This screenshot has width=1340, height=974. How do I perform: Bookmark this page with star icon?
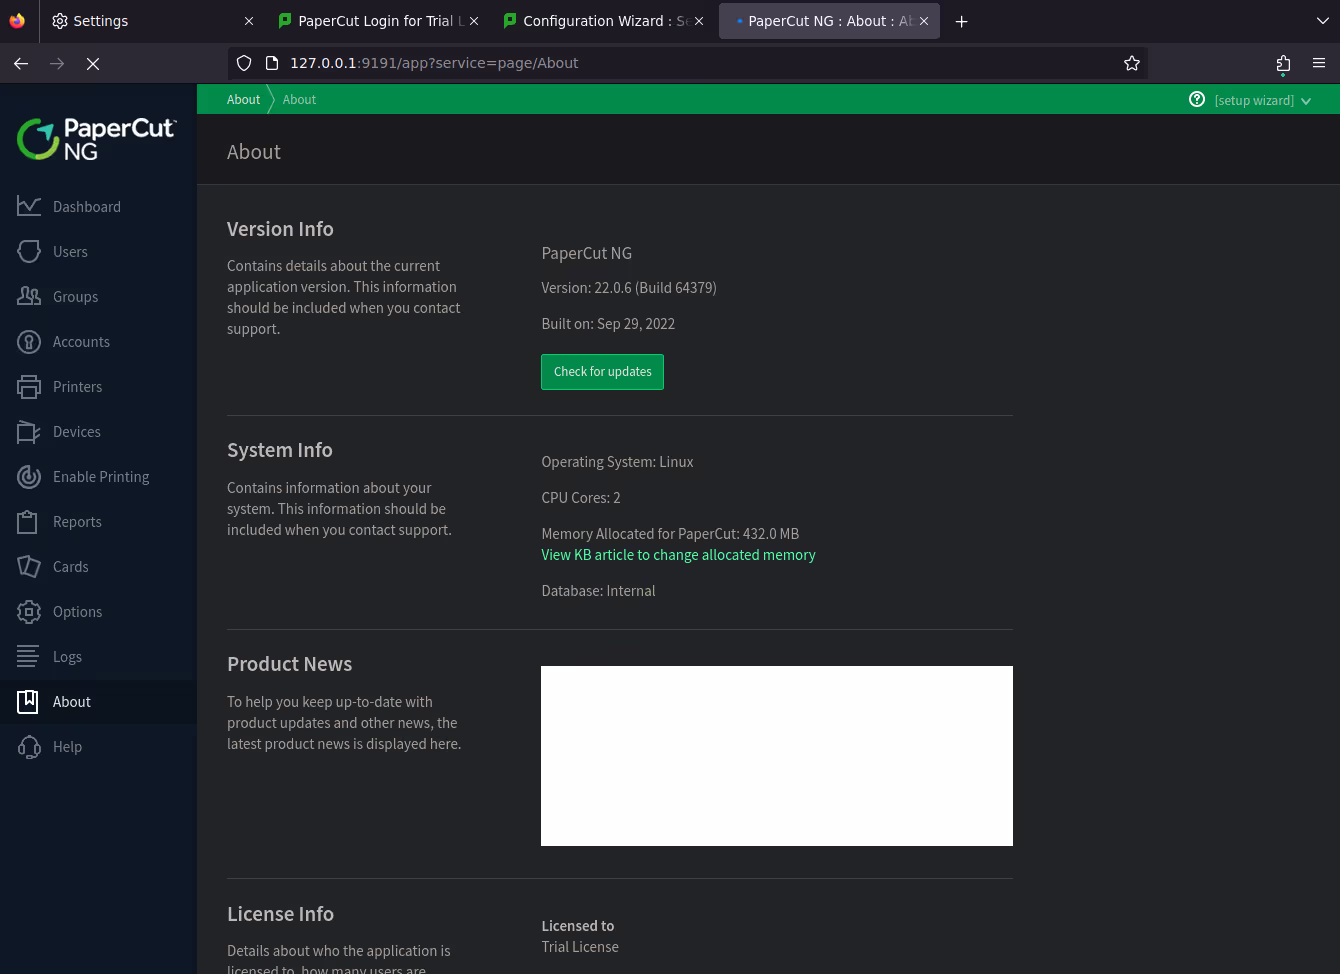coord(1132,63)
